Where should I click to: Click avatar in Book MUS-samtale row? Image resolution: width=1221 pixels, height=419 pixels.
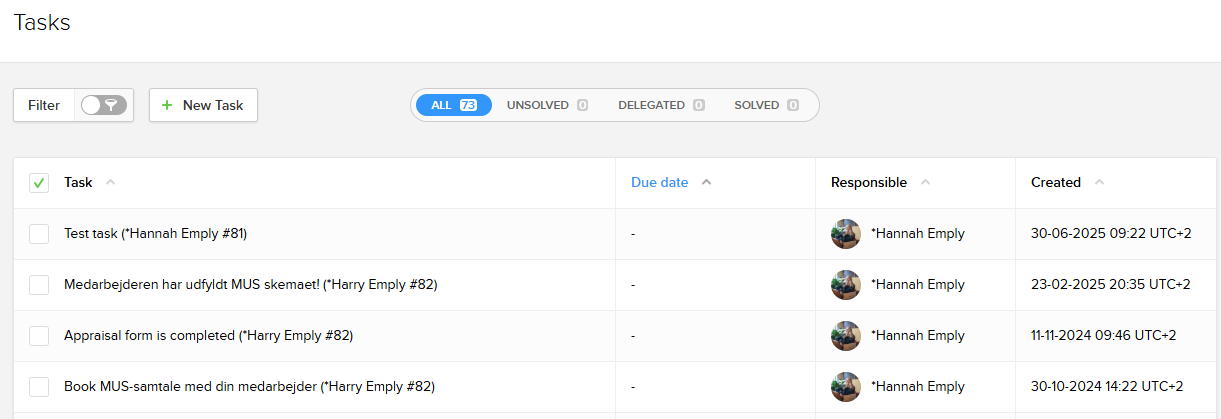coord(845,387)
